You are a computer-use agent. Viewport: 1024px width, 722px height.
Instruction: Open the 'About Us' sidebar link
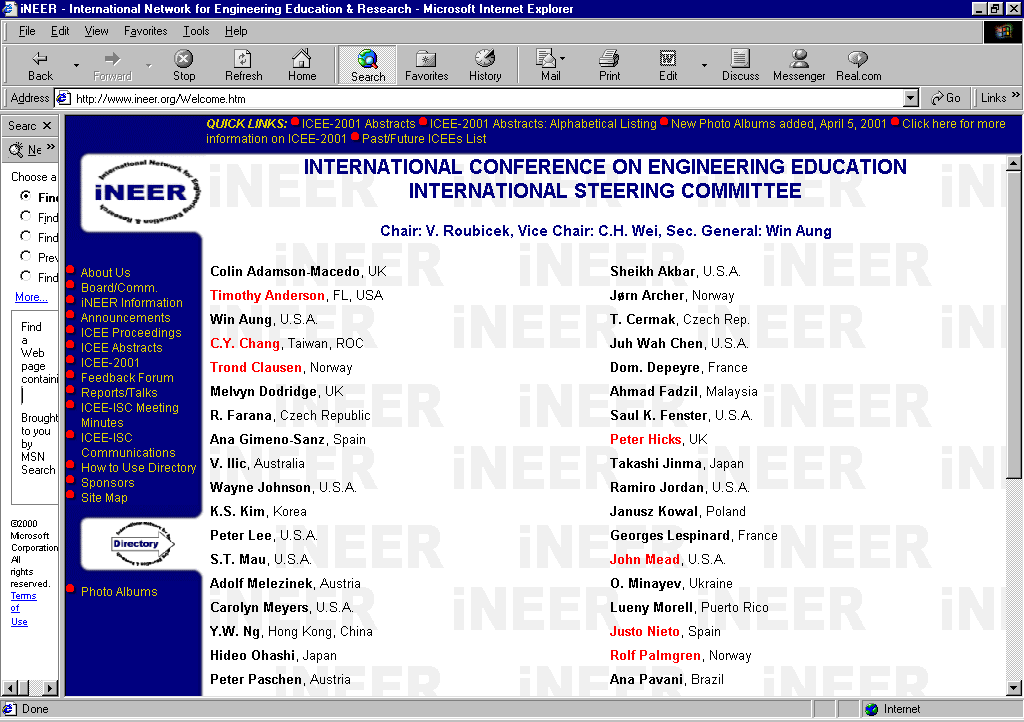[x=106, y=273]
